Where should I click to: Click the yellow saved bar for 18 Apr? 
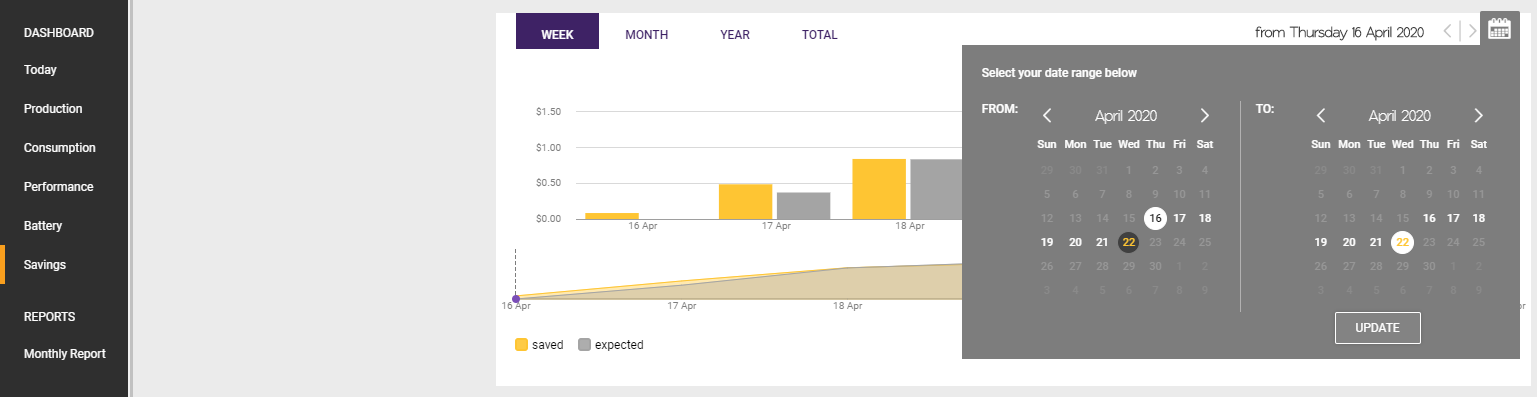pos(879,189)
